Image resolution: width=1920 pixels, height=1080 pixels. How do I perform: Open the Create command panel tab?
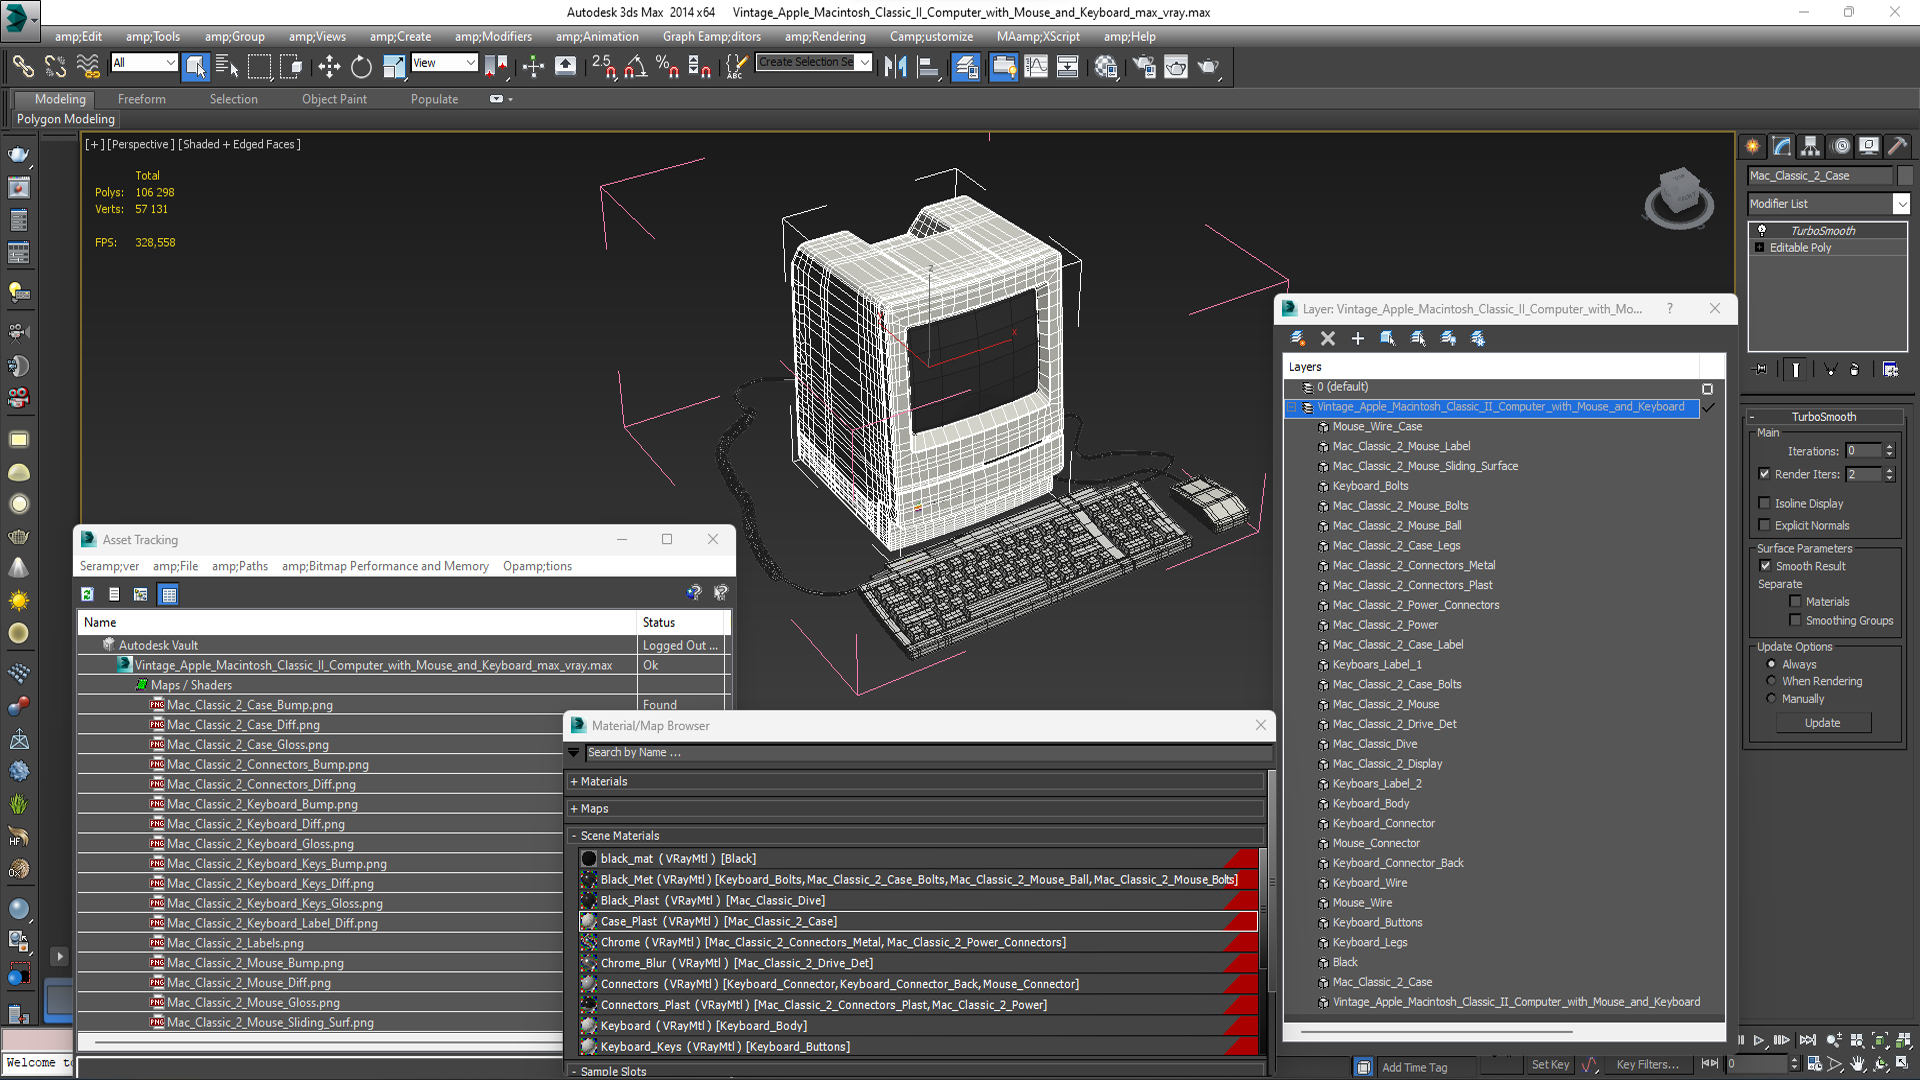[1753, 146]
